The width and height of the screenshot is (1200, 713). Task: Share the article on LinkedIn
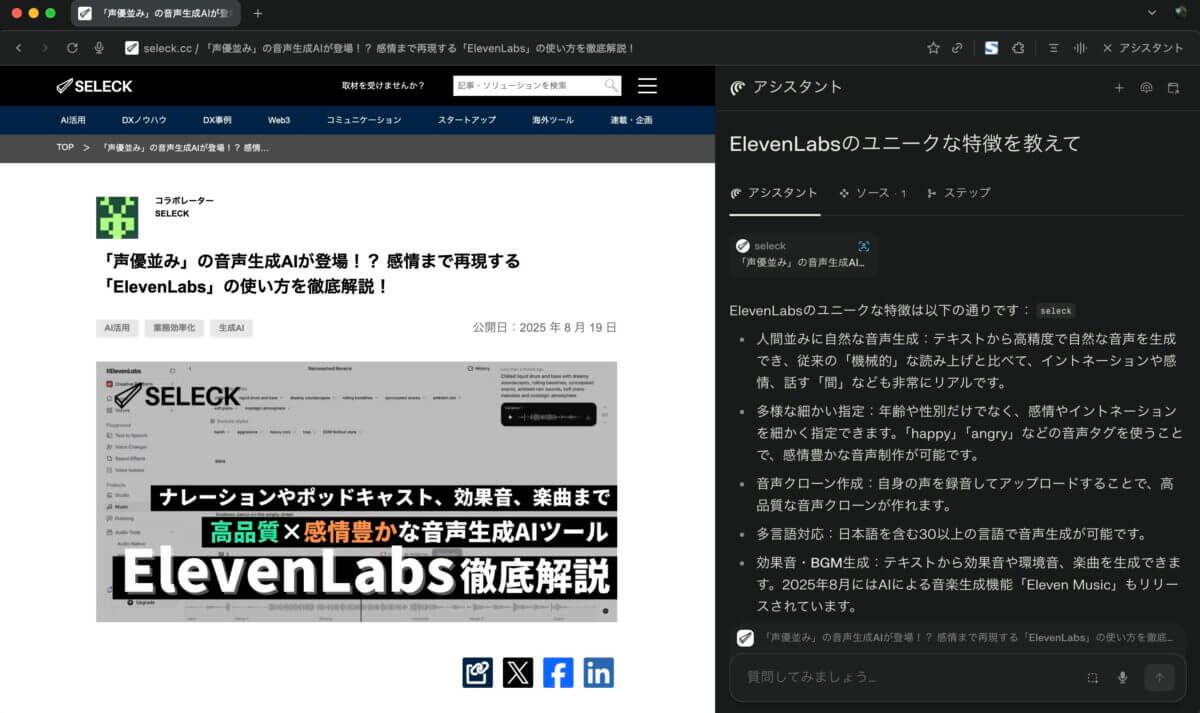pos(599,672)
